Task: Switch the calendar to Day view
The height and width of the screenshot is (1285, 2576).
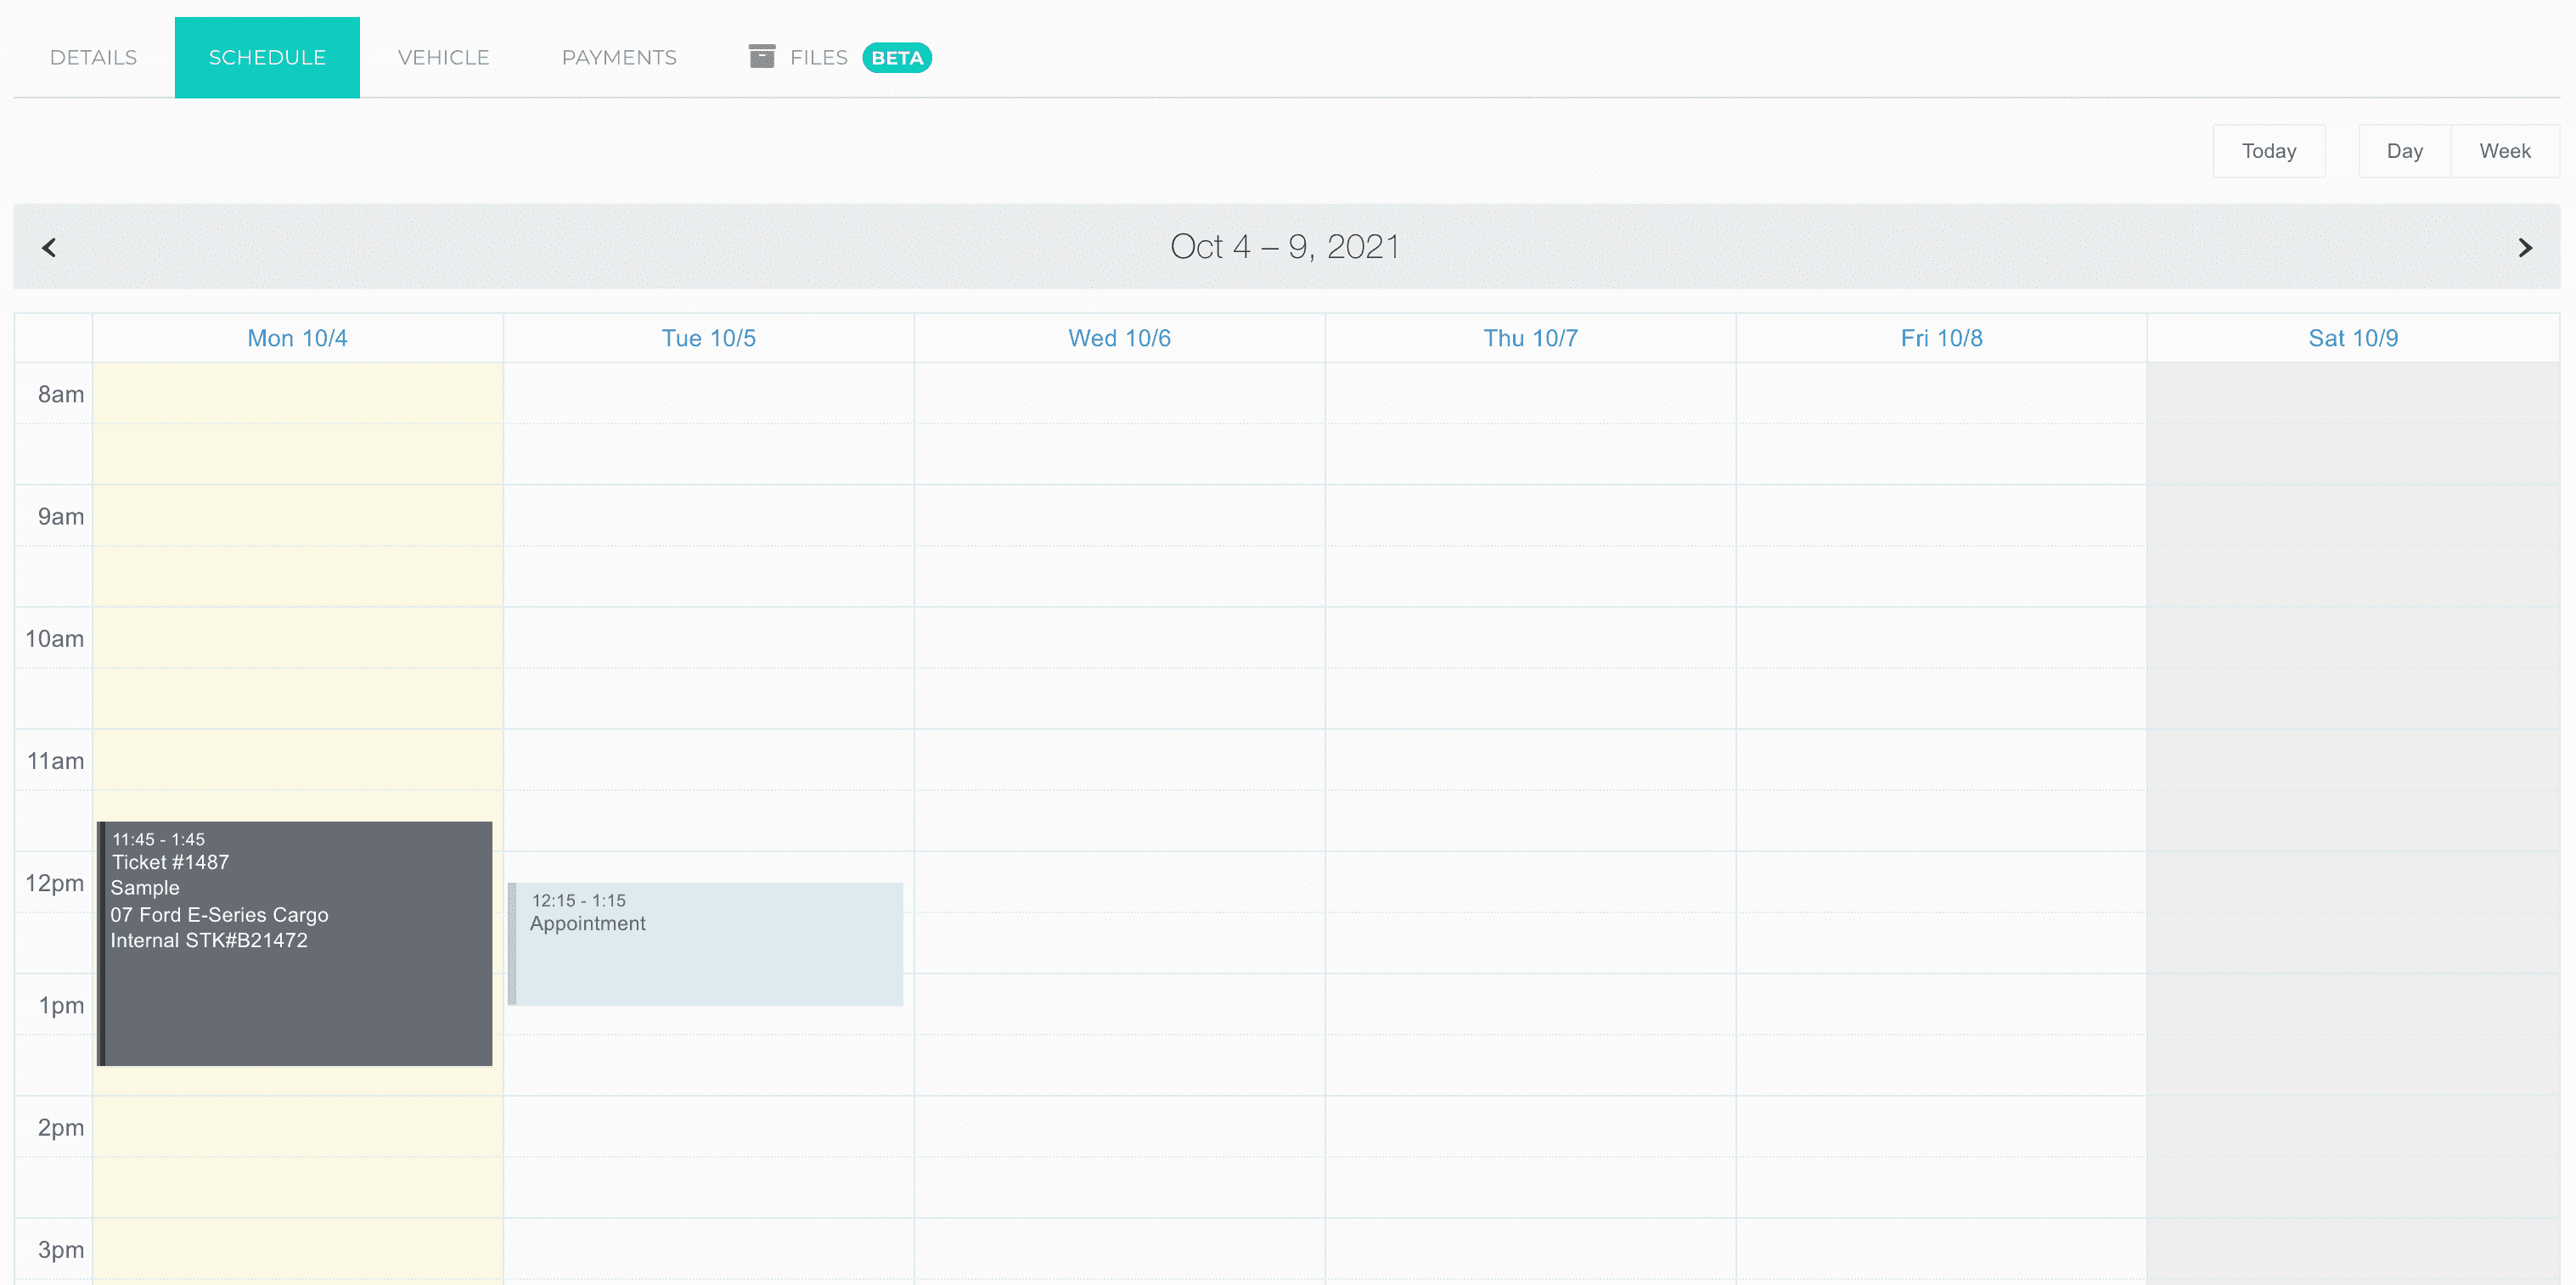Action: tap(2404, 151)
